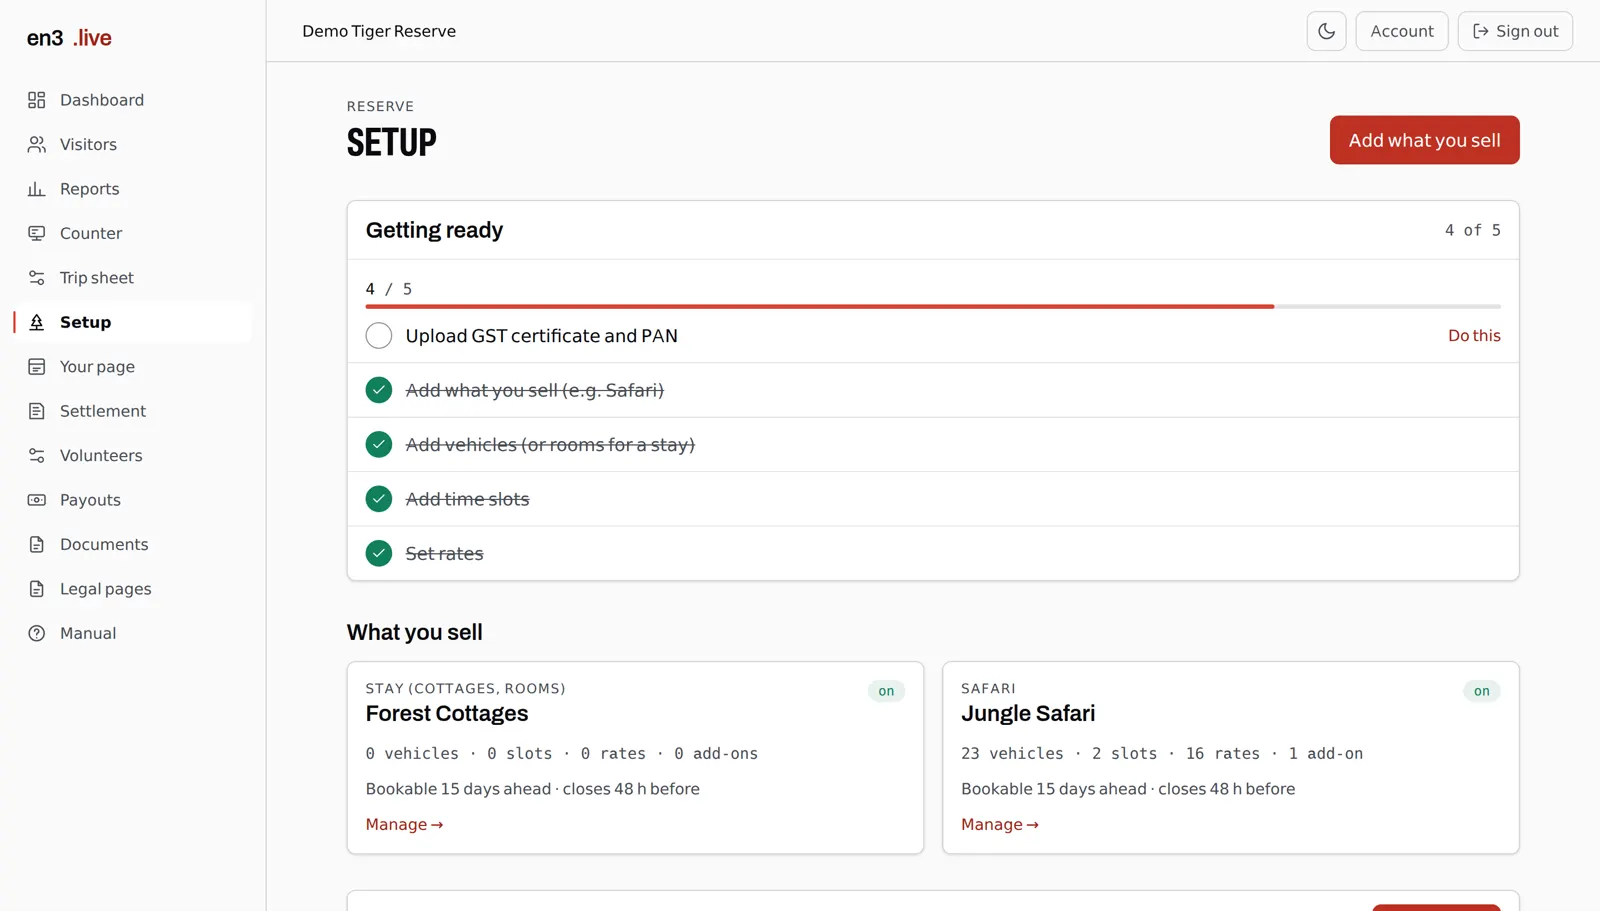Image resolution: width=1600 pixels, height=911 pixels.
Task: Navigate to Counter
Action: pyautogui.click(x=134, y=233)
